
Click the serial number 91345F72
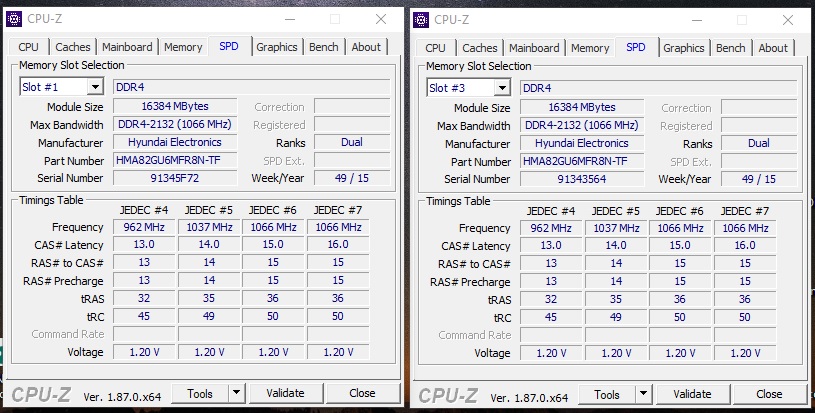point(175,178)
